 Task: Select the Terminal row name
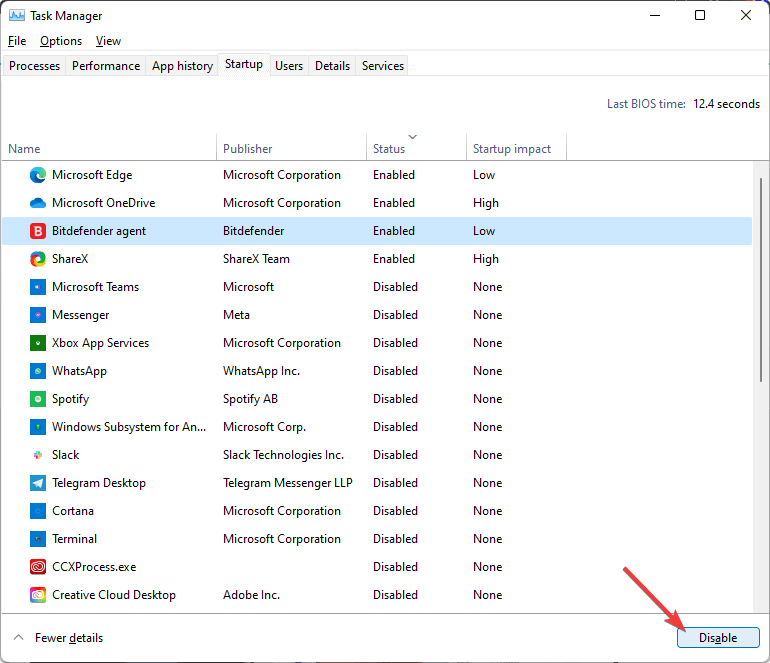75,539
